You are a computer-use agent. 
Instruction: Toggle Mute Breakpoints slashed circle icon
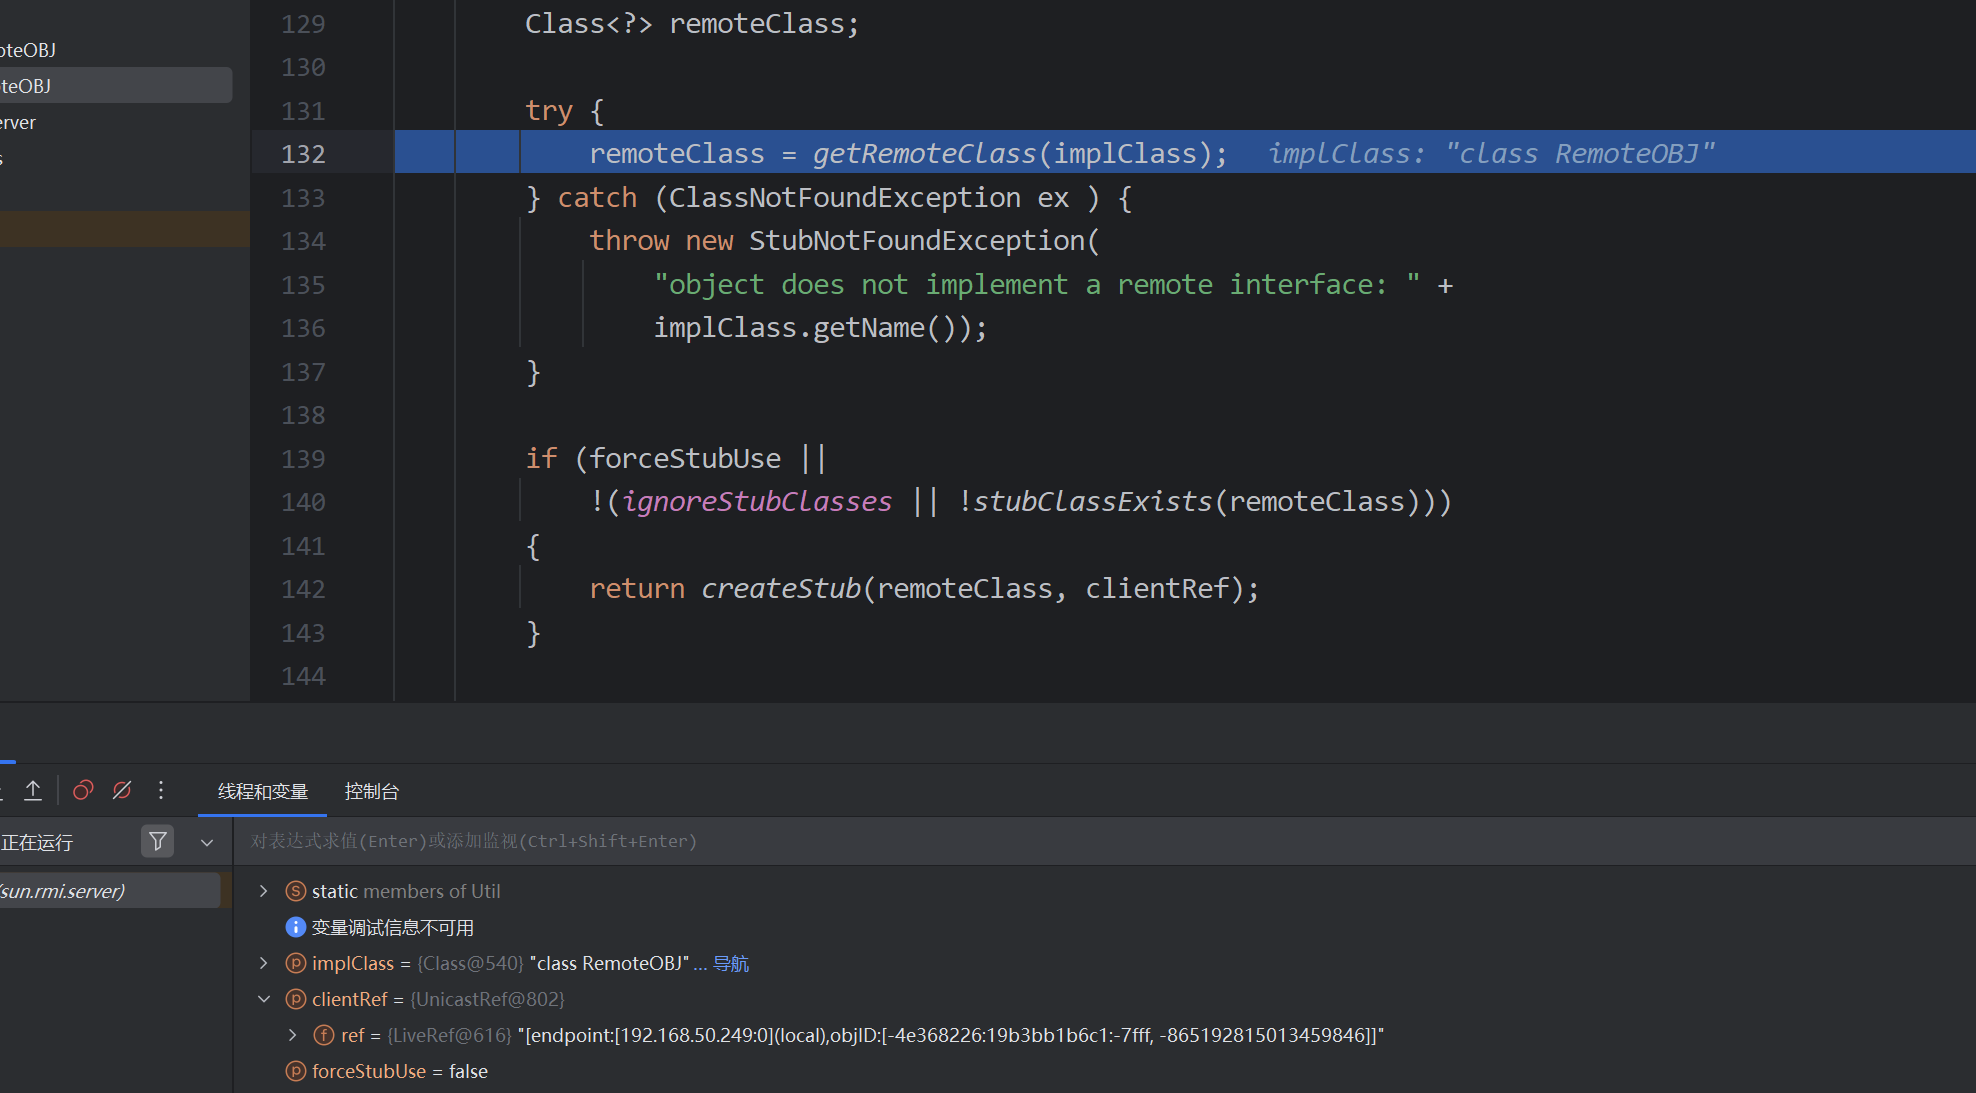(x=122, y=791)
